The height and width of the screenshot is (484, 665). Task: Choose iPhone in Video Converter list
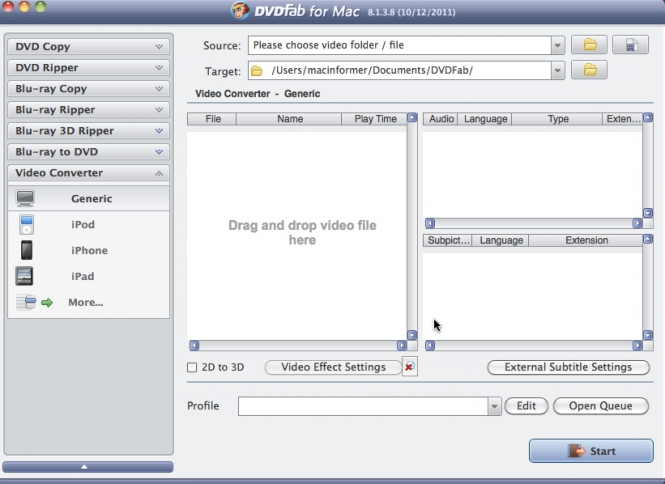pos(88,250)
